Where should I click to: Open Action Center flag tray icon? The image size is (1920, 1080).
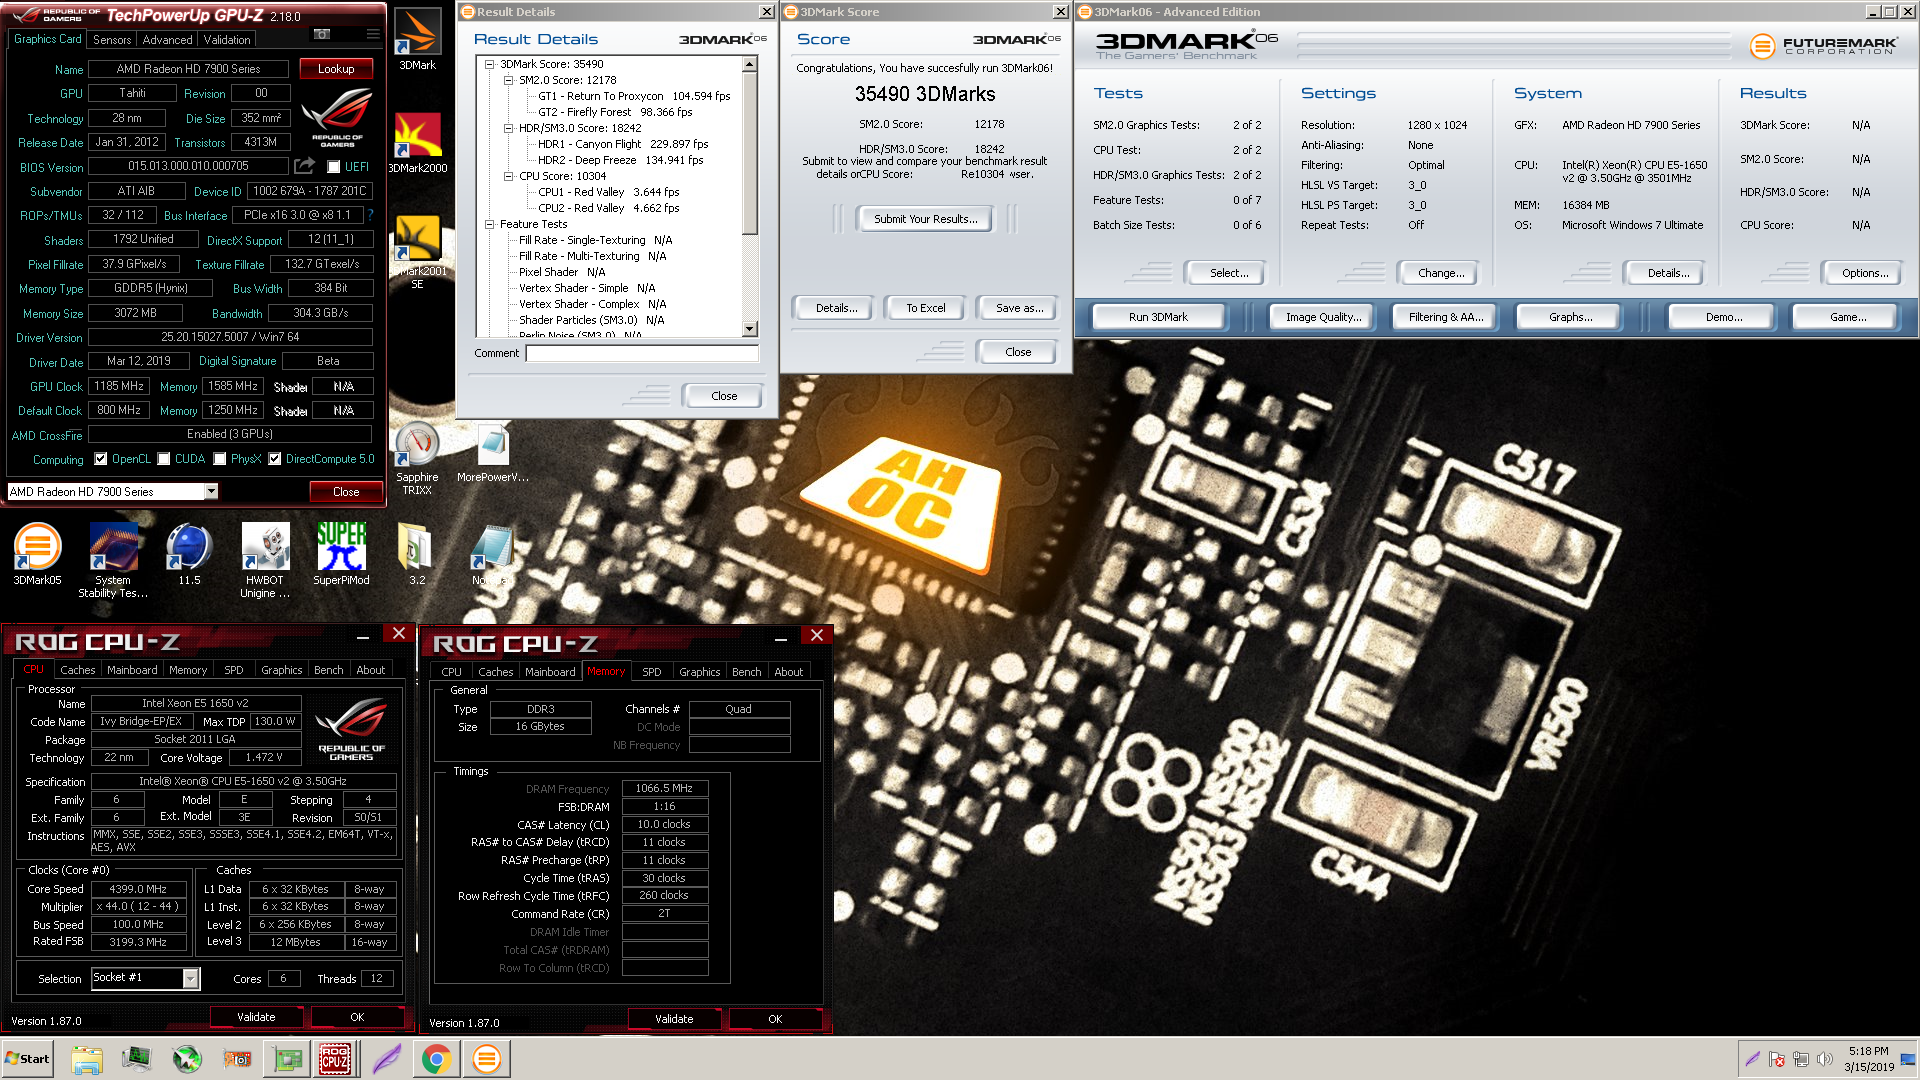coord(1777,1059)
